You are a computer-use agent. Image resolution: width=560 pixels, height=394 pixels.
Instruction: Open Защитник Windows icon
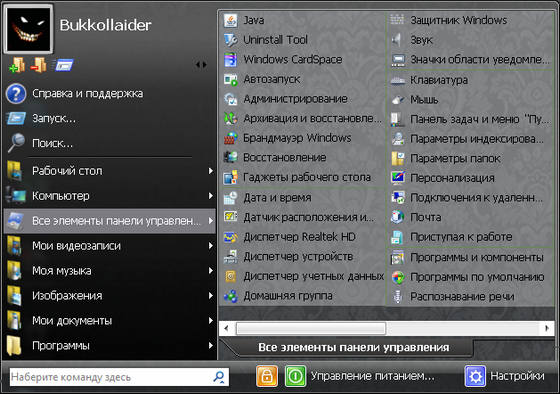398,20
